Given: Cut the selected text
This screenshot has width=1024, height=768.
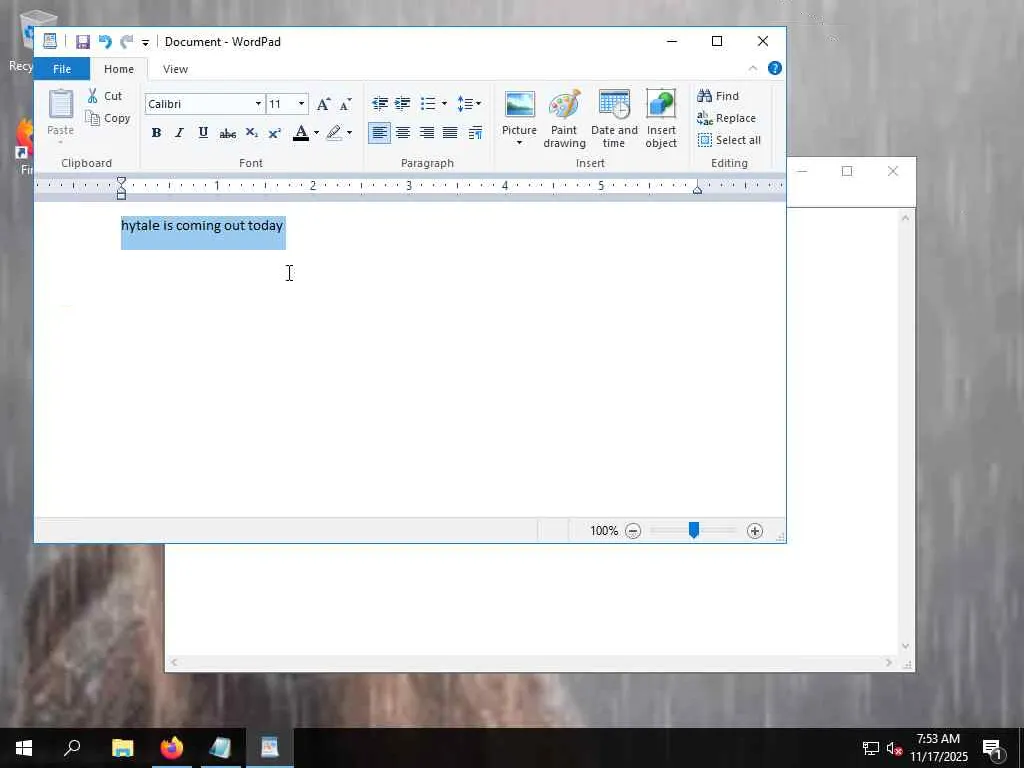Looking at the screenshot, I should pyautogui.click(x=105, y=96).
